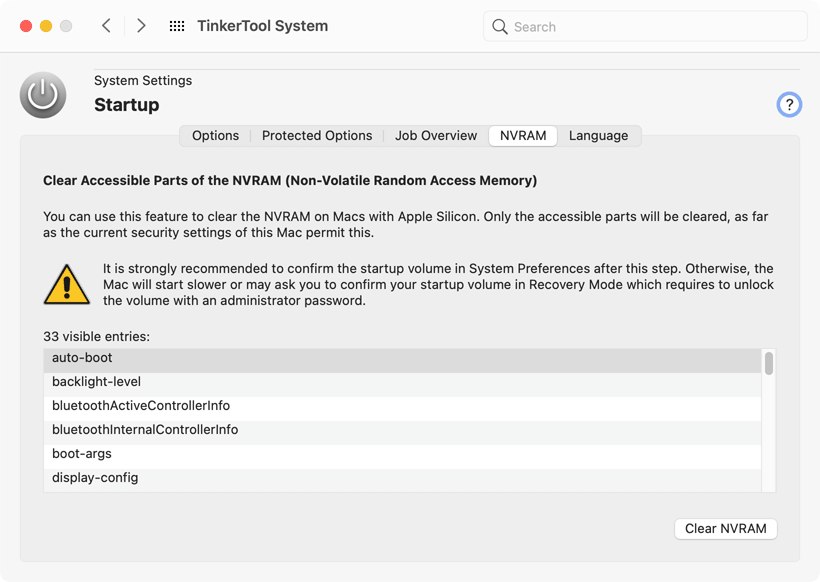Click the TinkerTool System window title

coord(263,26)
